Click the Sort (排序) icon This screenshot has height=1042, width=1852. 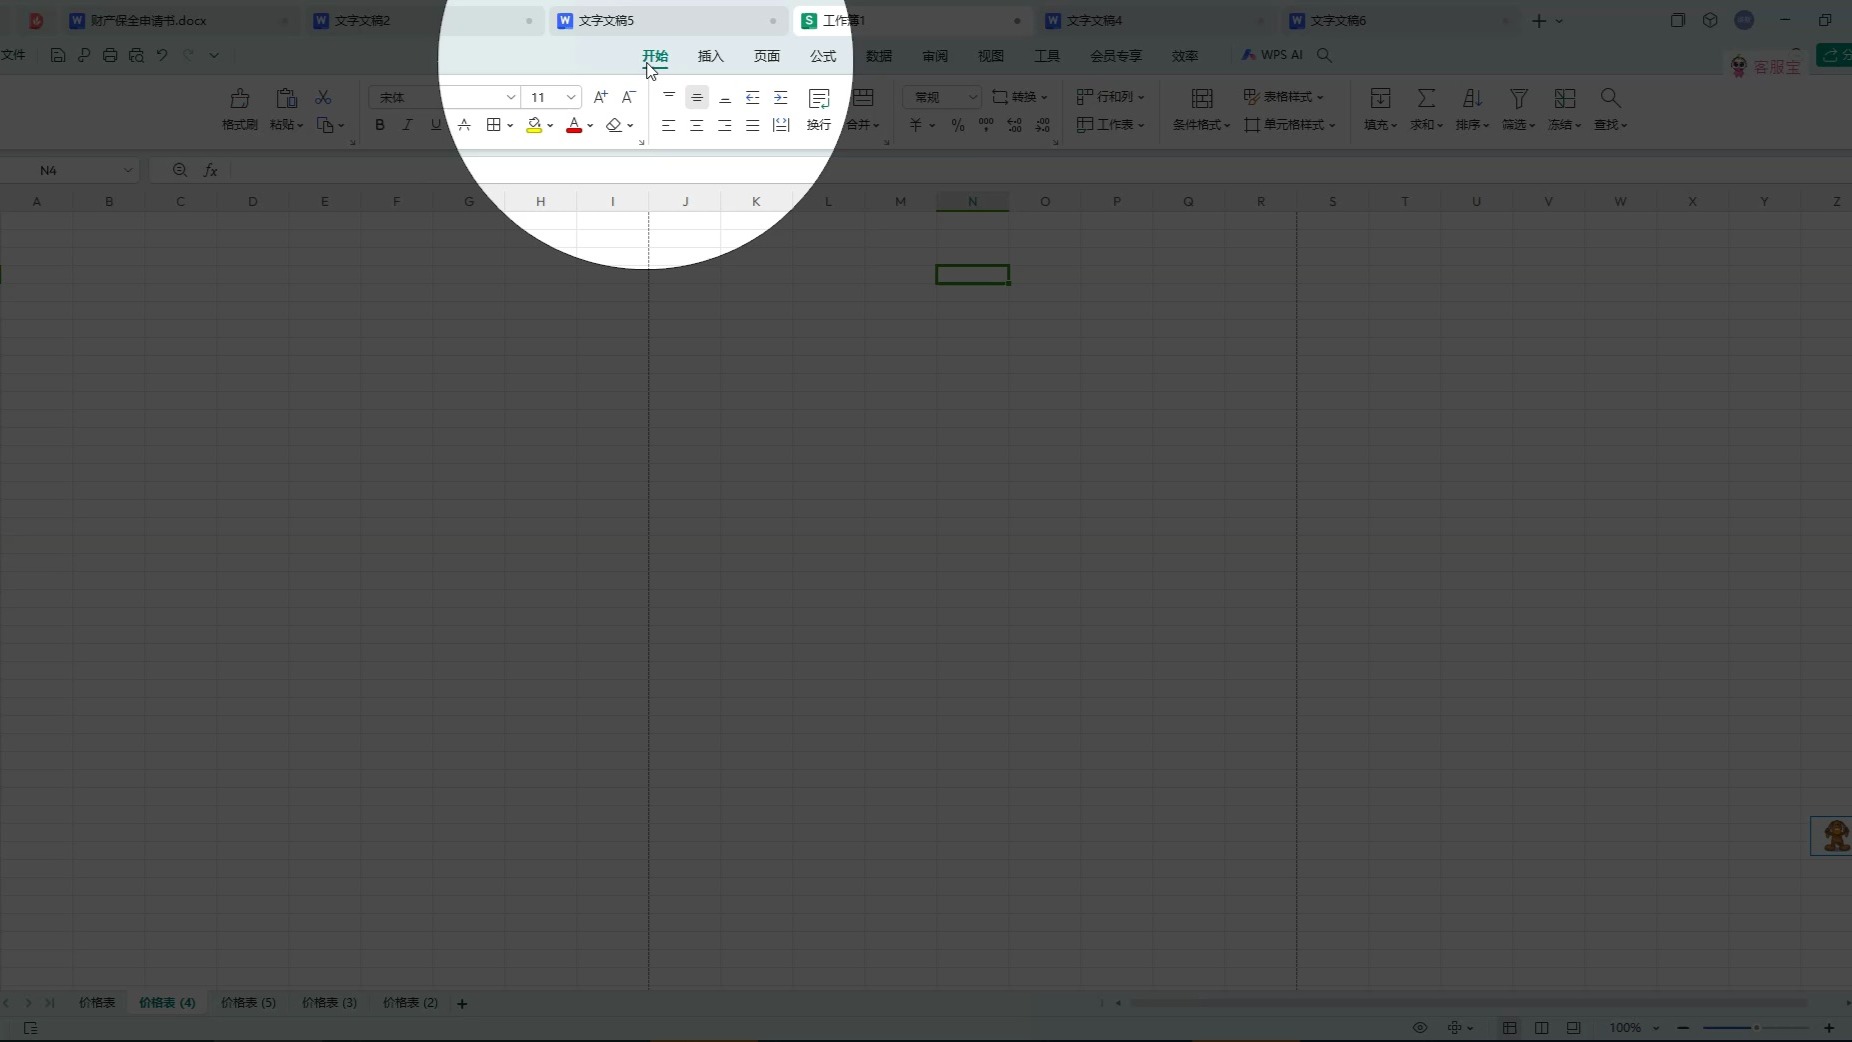click(x=1470, y=99)
